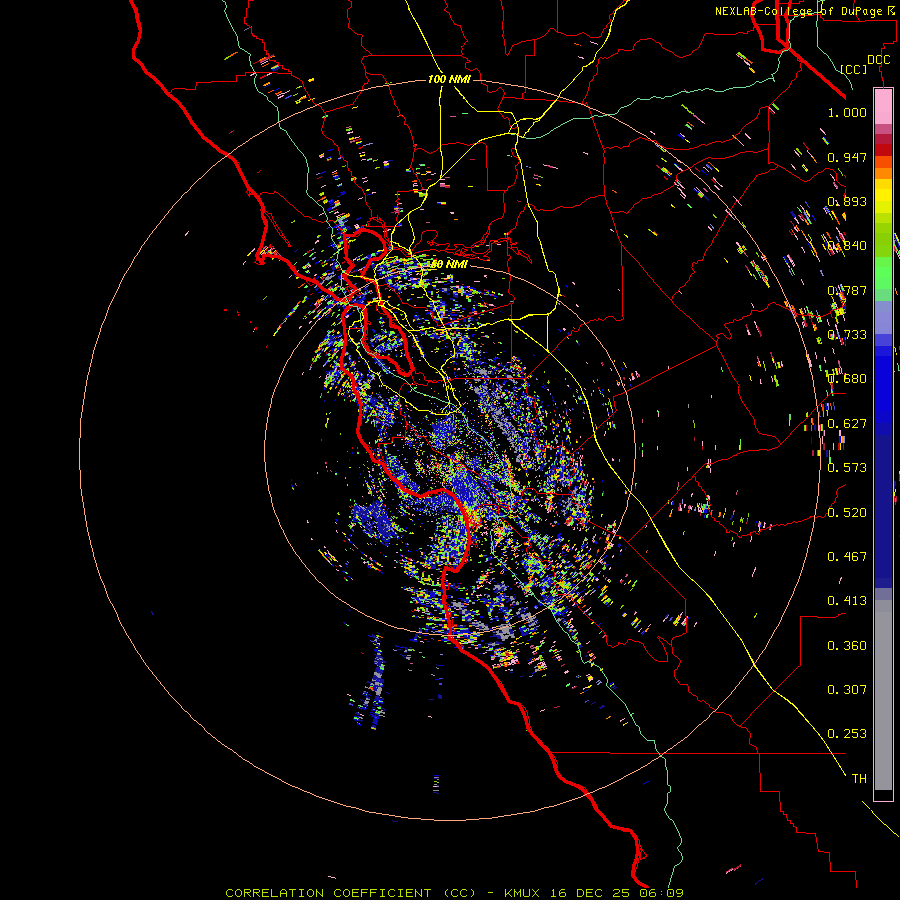The width and height of the screenshot is (900, 900).
Task: Click the 0.360 scale value
Action: (x=847, y=645)
